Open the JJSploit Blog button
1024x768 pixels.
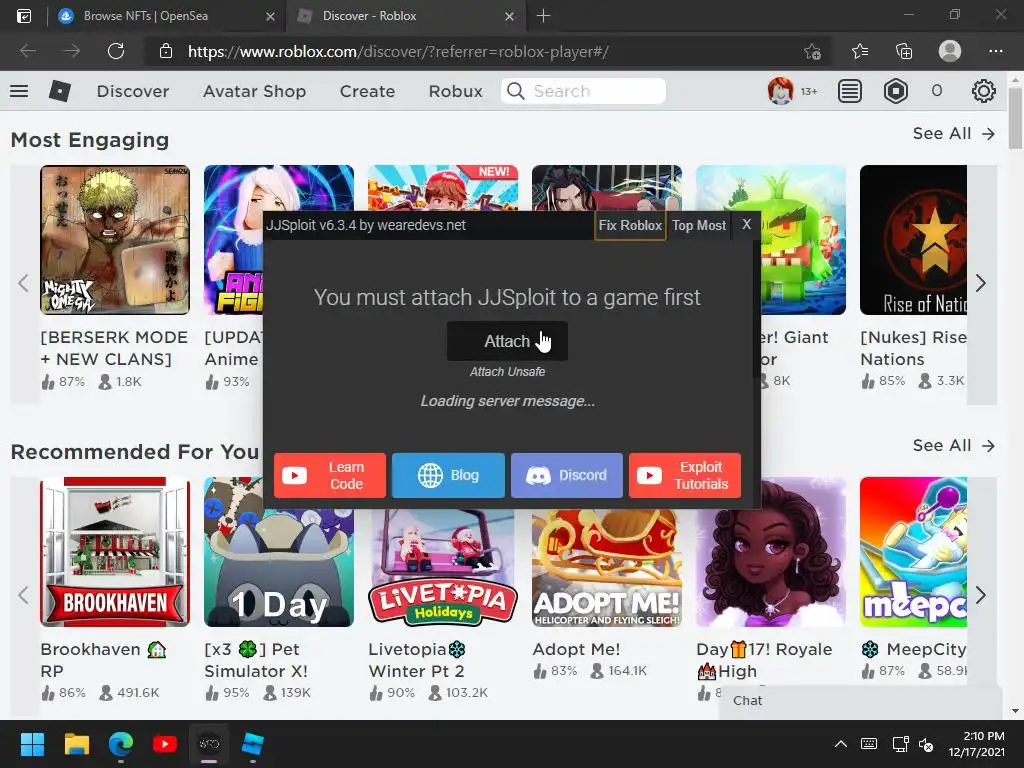pos(448,475)
